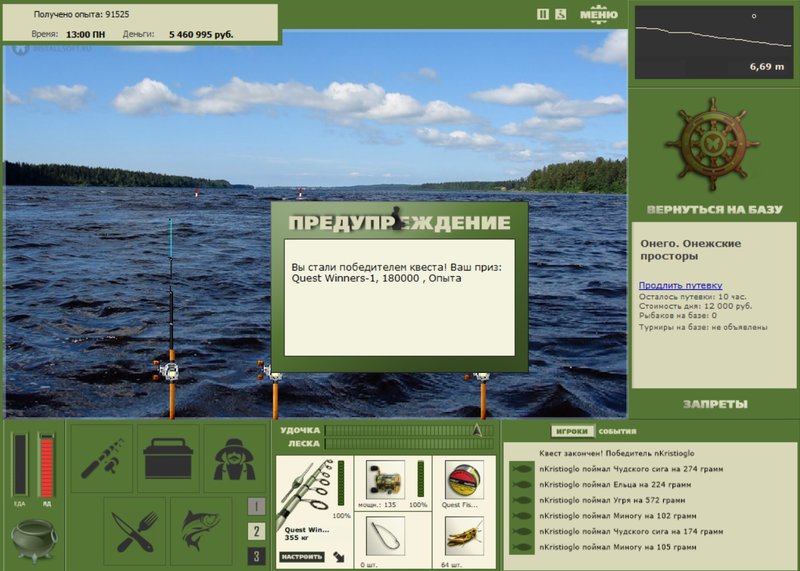
Task: Click the ЛЕСКА tension bar
Action: click(410, 444)
